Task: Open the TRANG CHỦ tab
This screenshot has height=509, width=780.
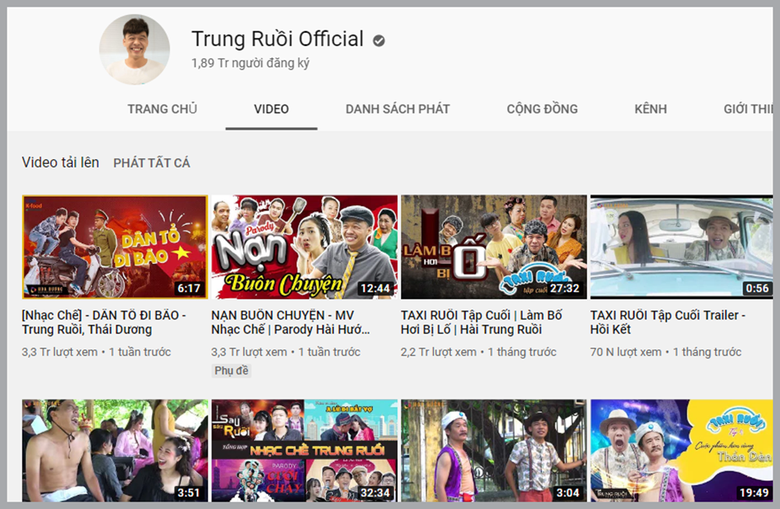Action: [x=162, y=109]
